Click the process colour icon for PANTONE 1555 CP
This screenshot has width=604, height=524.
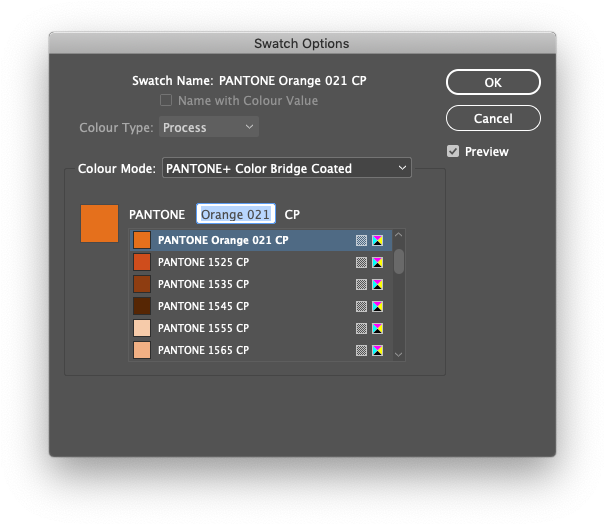(361, 328)
